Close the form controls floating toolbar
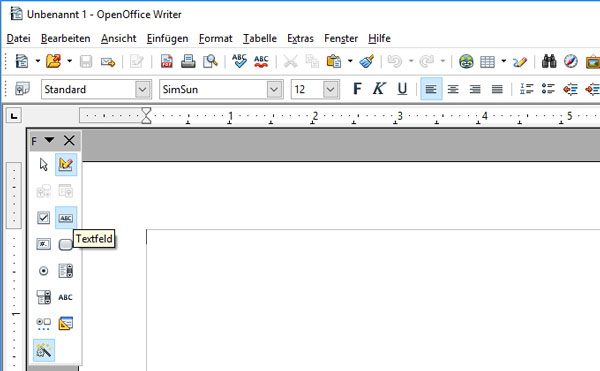The image size is (600, 371). point(69,140)
